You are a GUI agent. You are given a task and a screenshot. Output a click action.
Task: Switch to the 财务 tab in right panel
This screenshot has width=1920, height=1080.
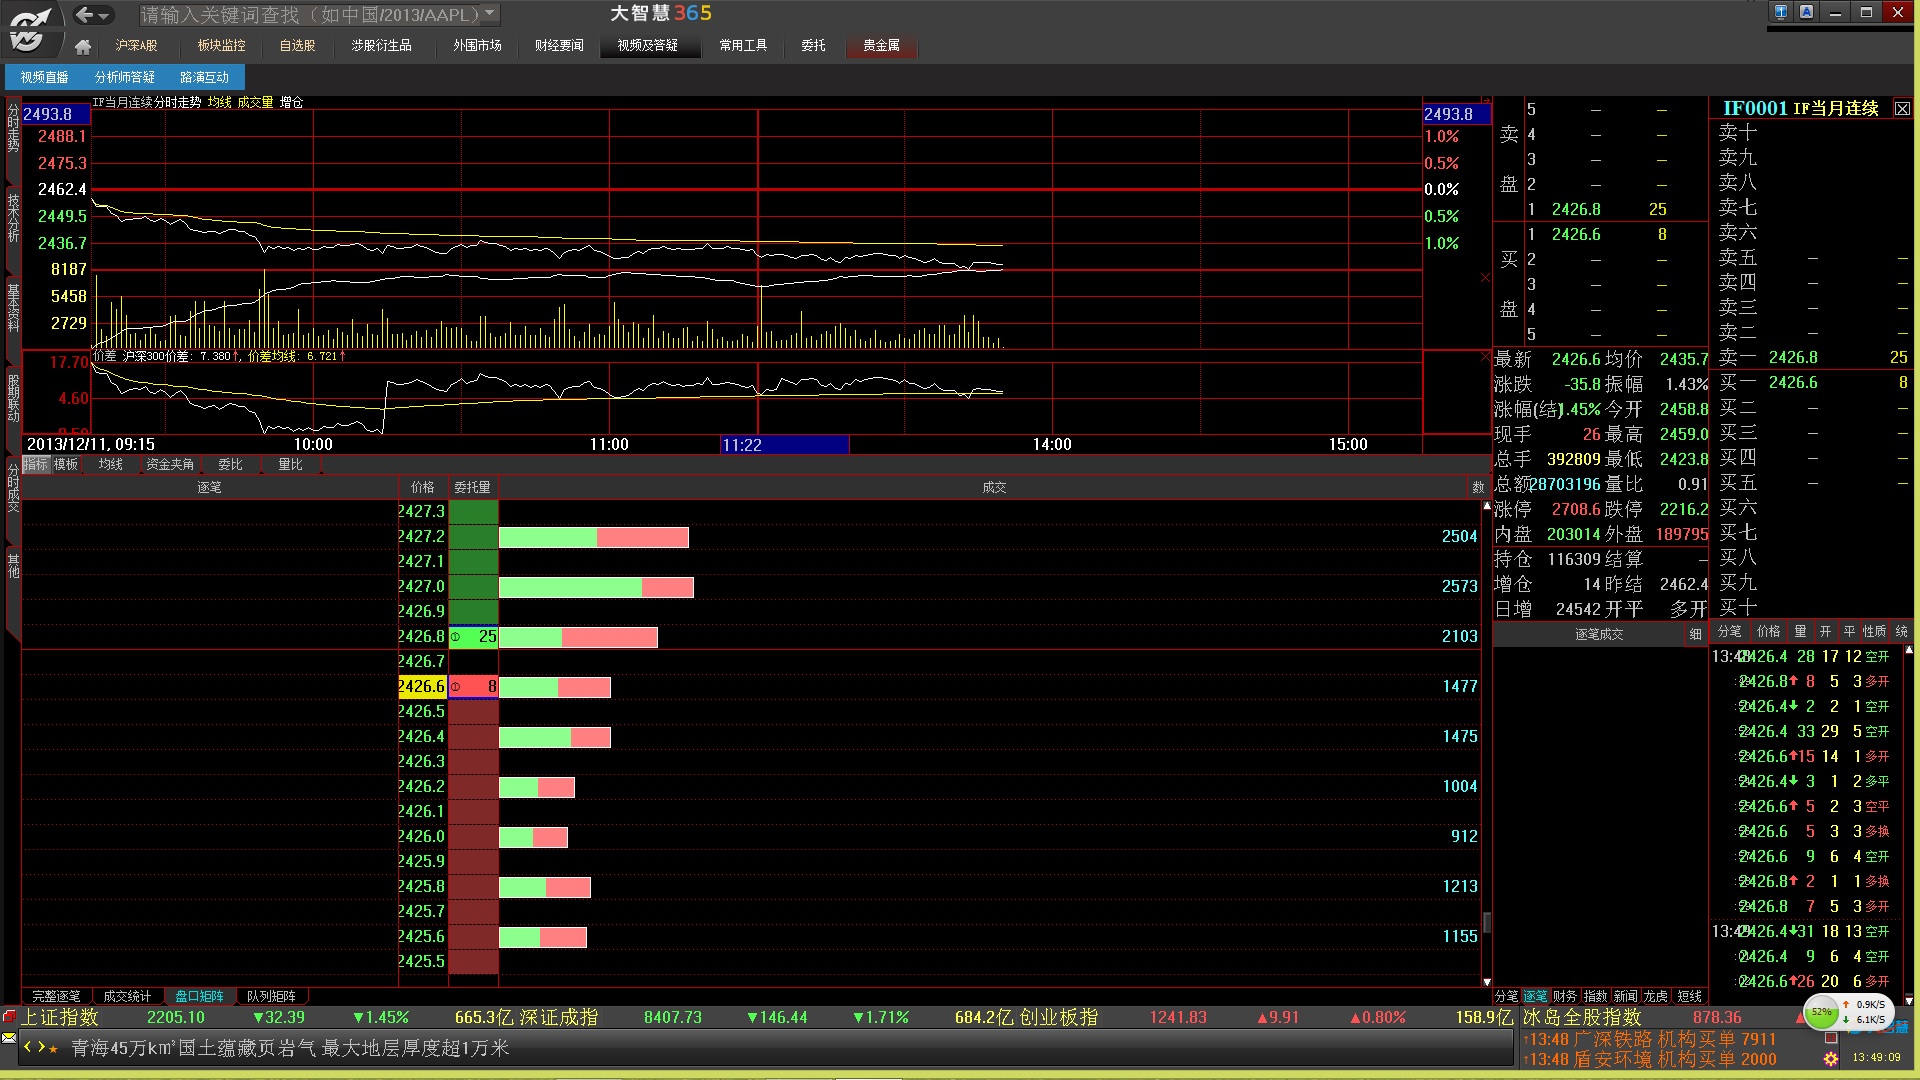click(1565, 996)
